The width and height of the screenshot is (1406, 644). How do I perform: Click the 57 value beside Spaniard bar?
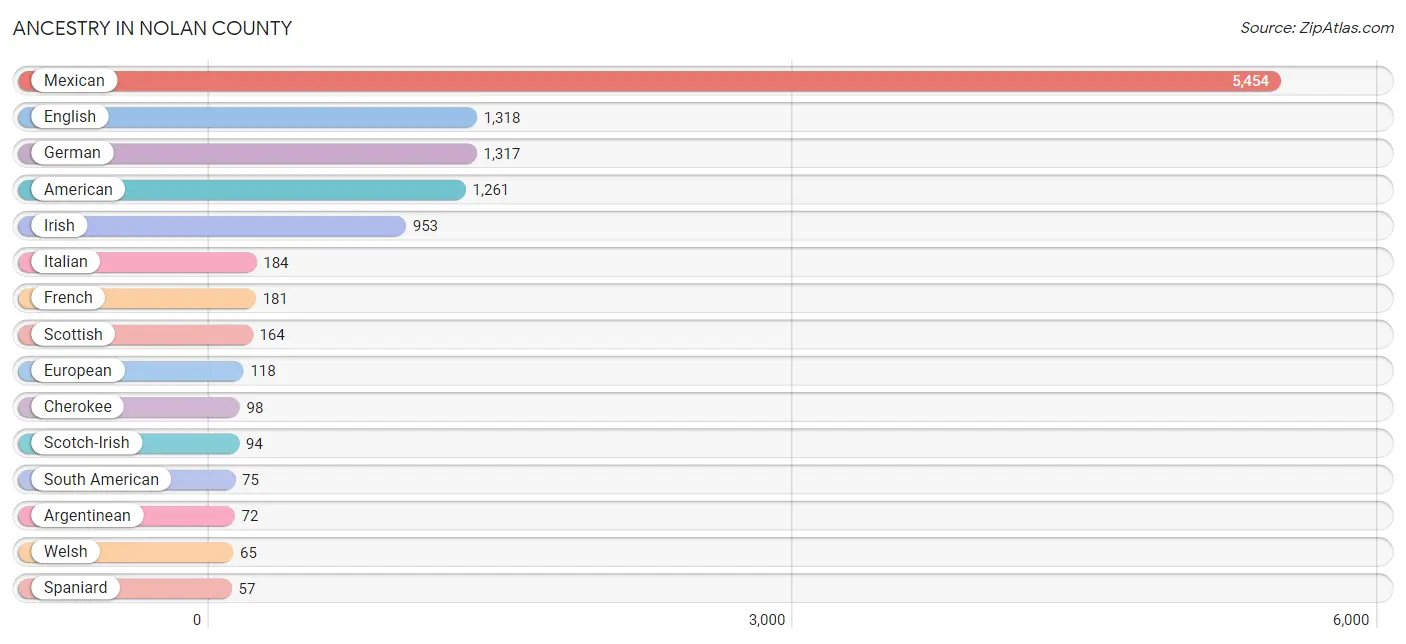point(247,589)
